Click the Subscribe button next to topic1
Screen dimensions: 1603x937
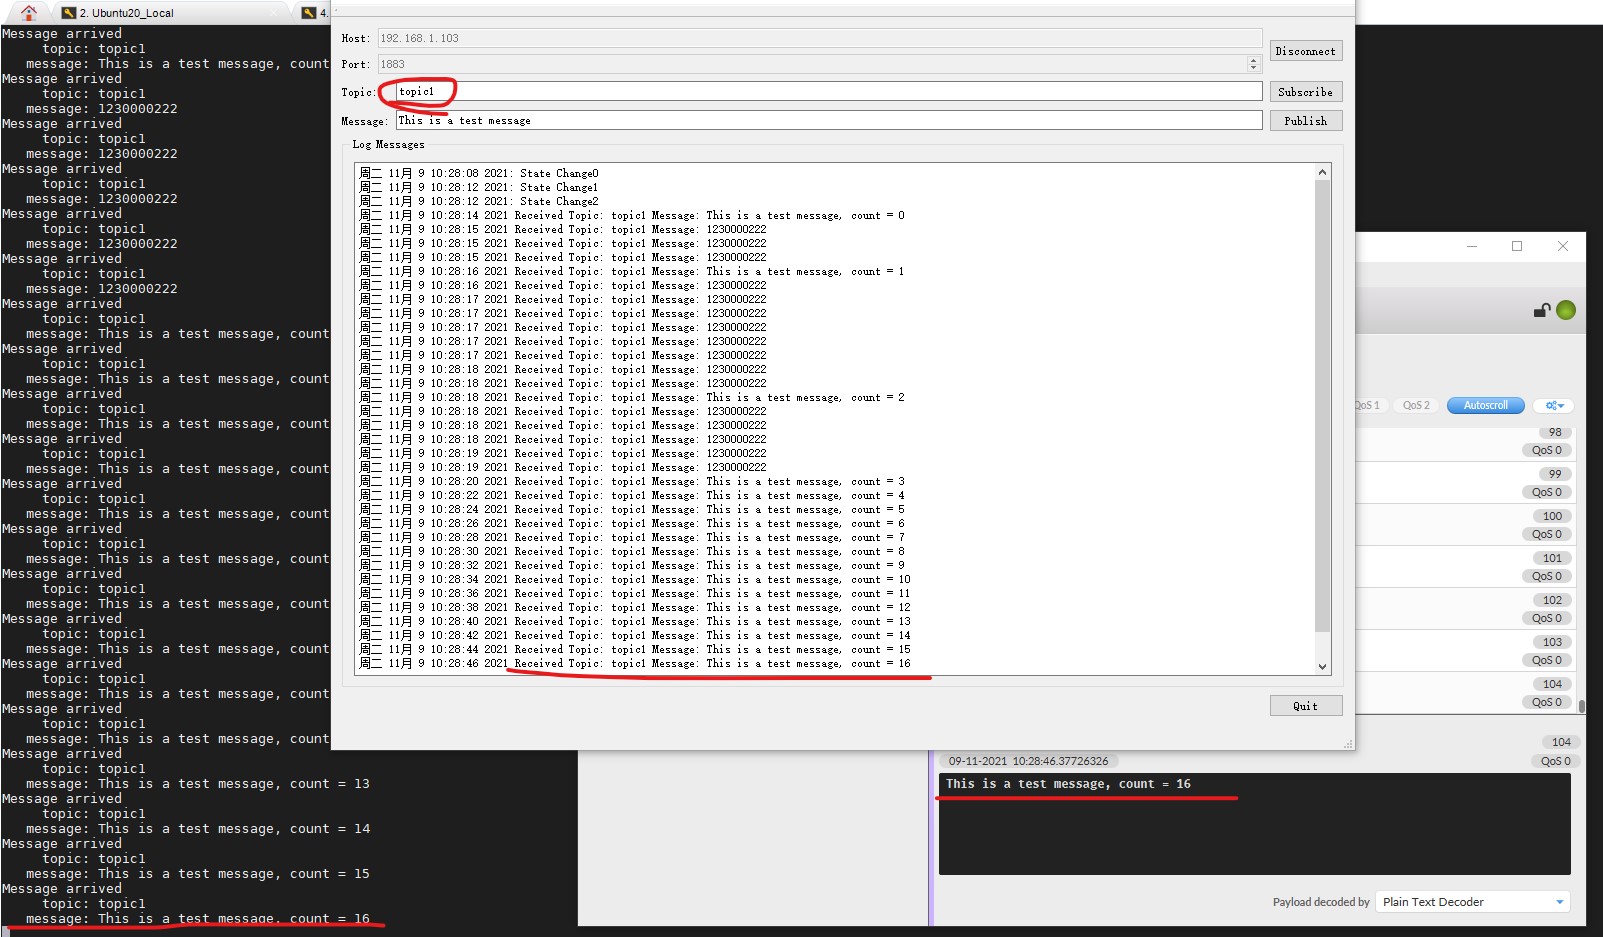(x=1305, y=91)
